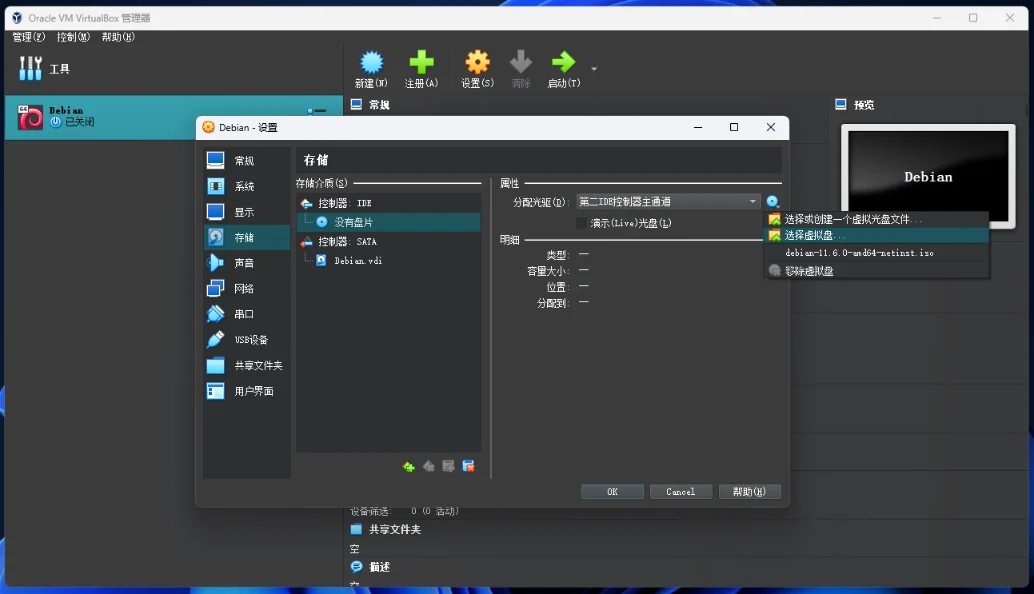Viewport: 1034px width, 594px height.
Task: Maximize the VirtualBox manager window
Action: [x=973, y=18]
